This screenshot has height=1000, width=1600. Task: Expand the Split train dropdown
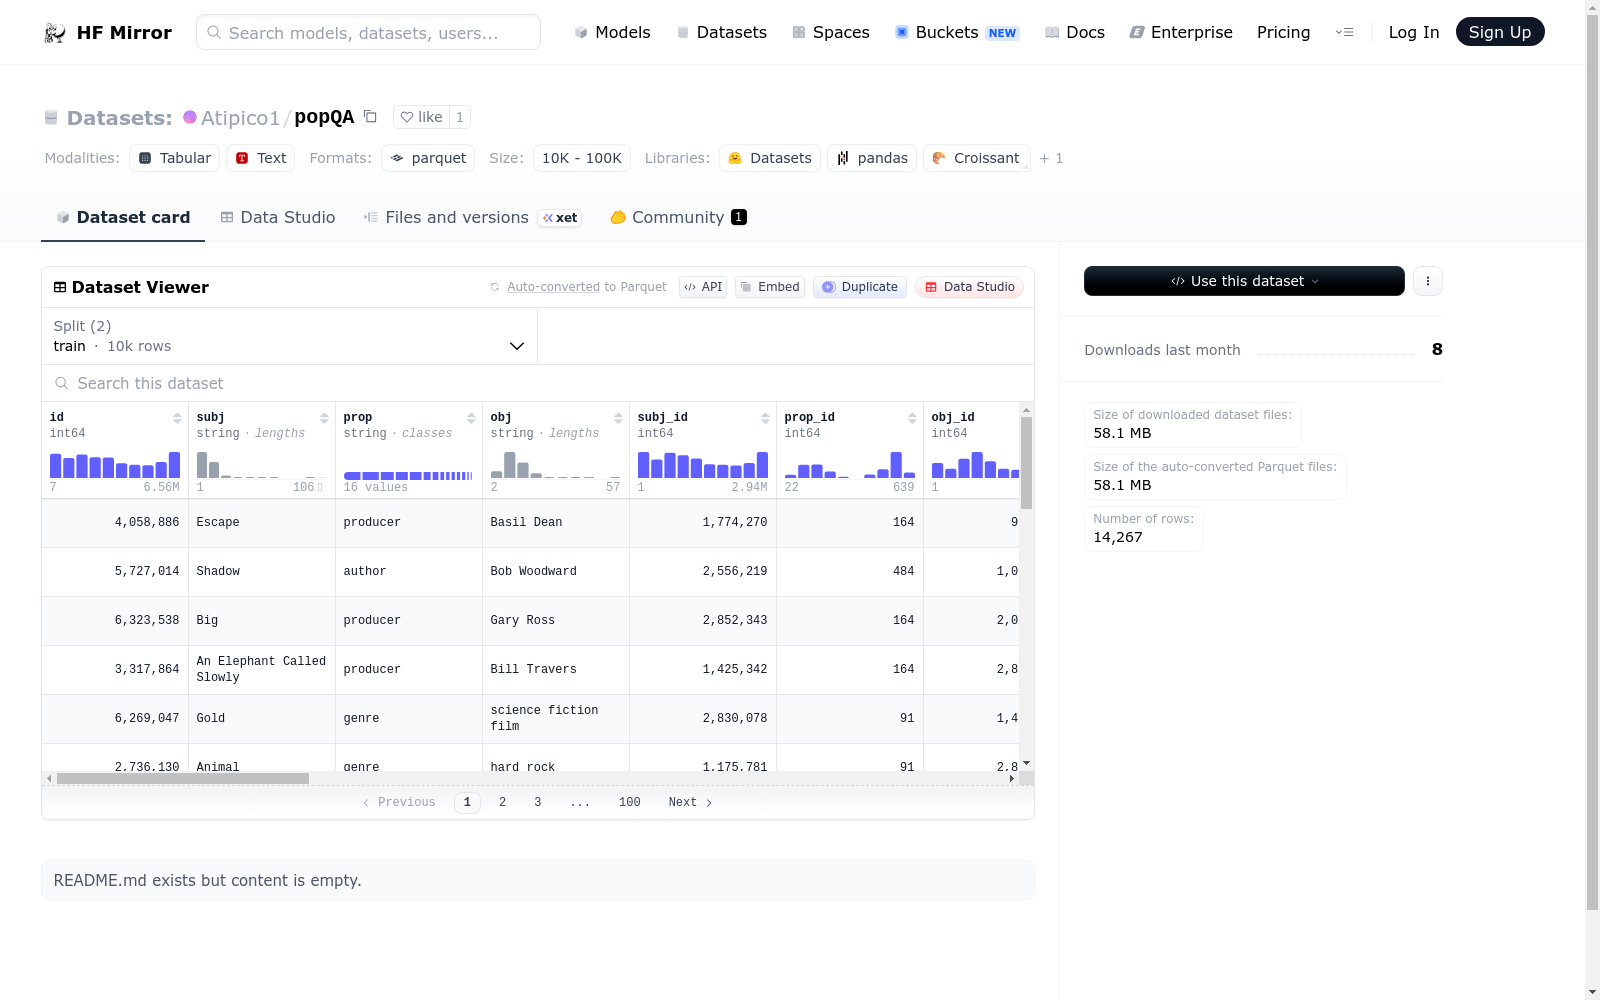(290, 336)
